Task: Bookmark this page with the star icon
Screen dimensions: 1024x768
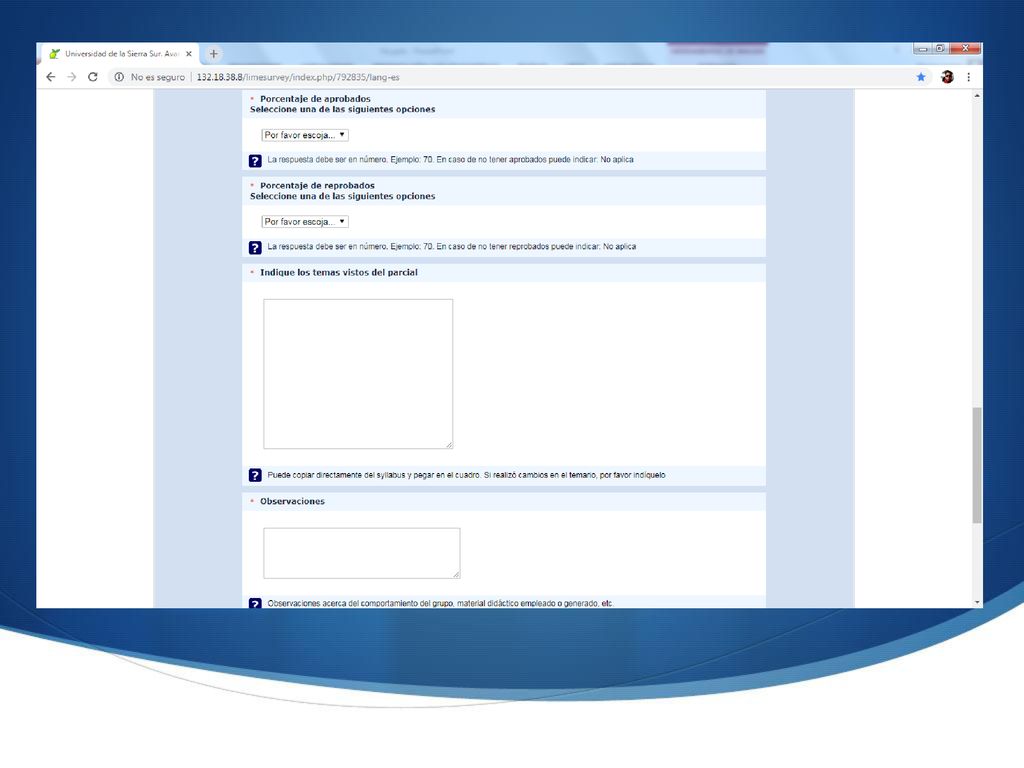Action: coord(921,77)
